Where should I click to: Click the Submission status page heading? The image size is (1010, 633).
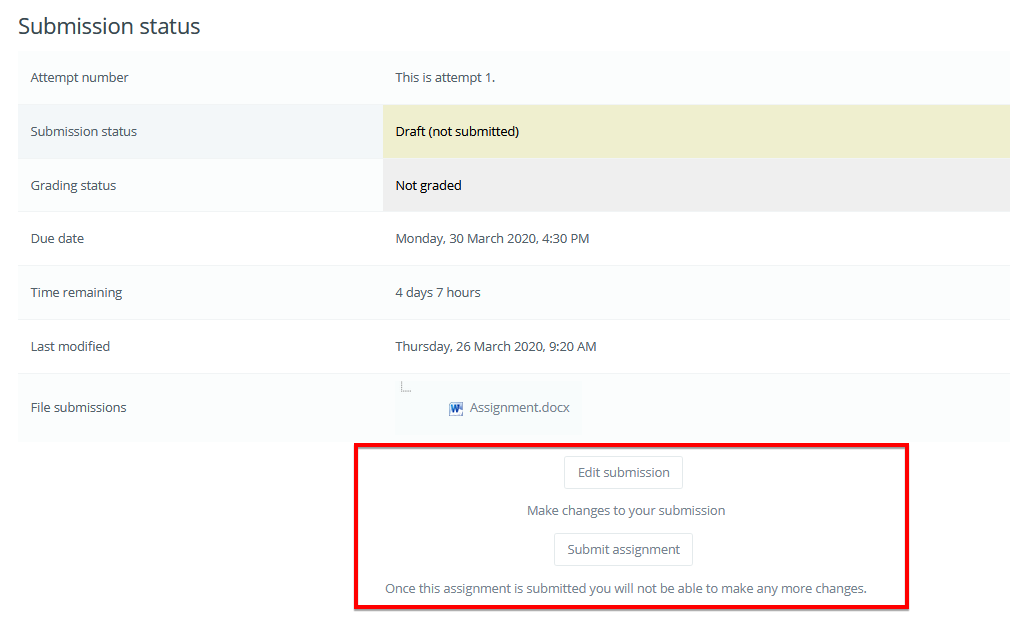pyautogui.click(x=109, y=26)
